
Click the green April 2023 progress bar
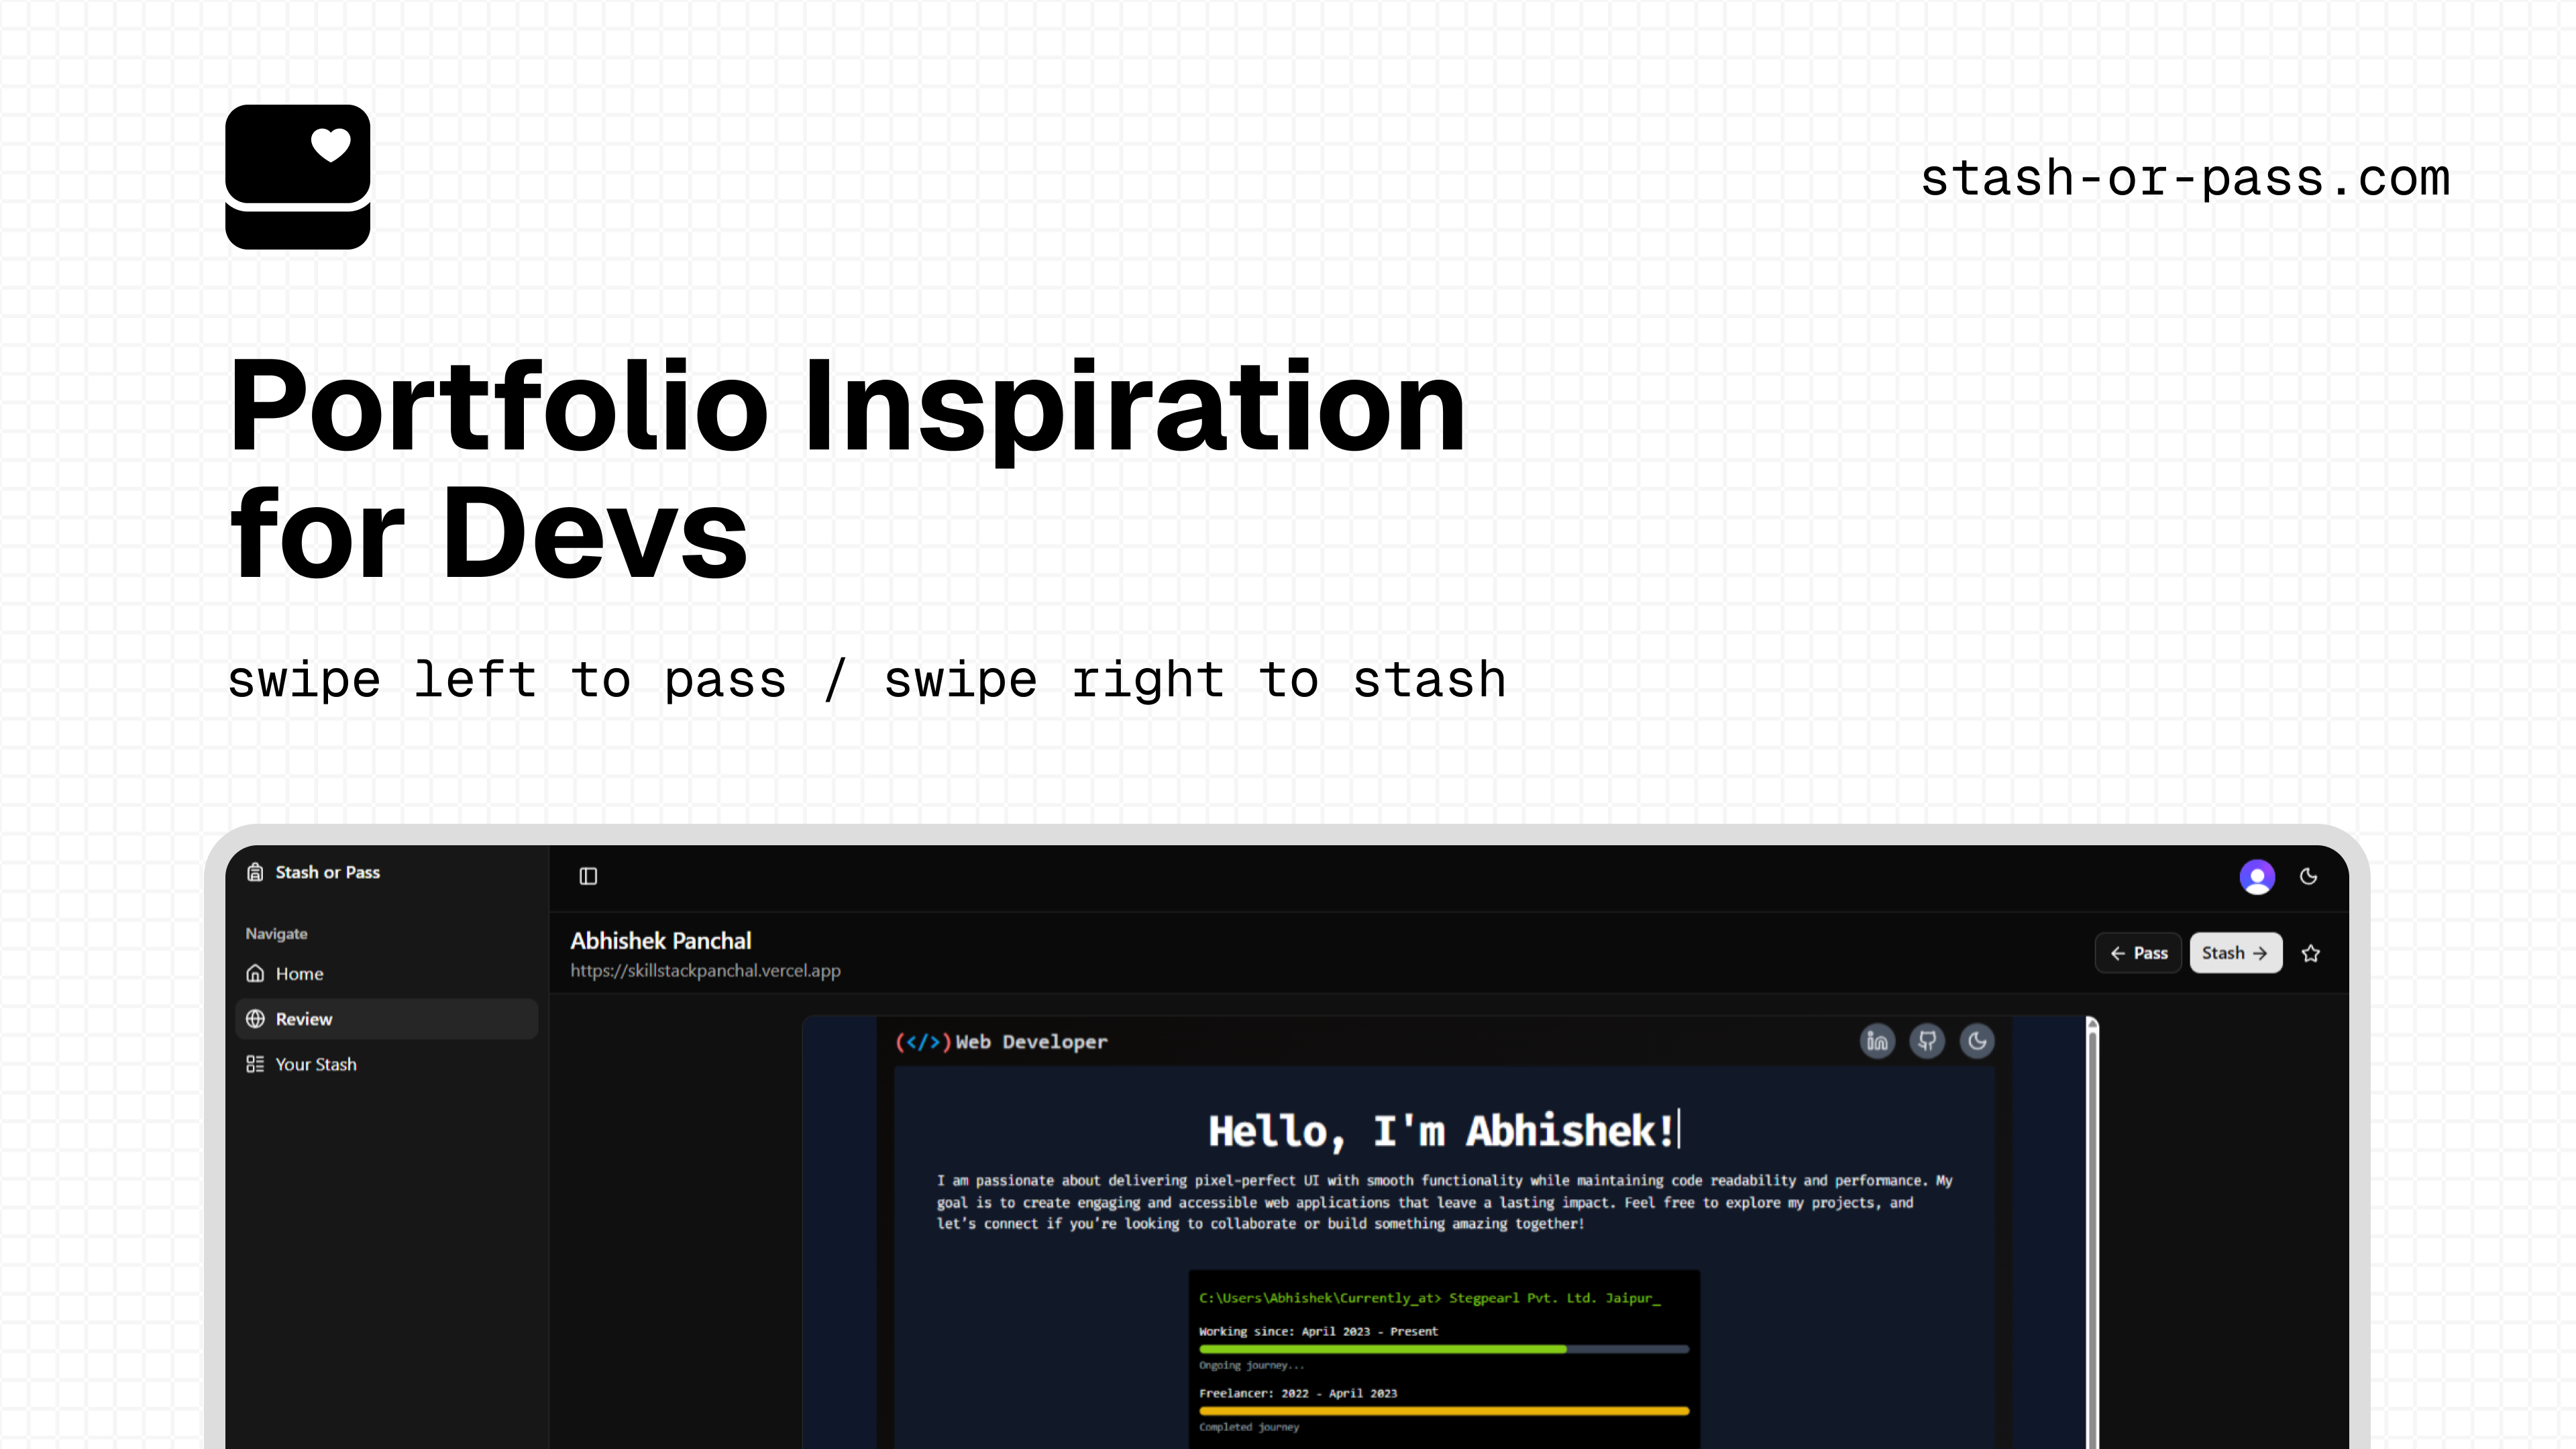(1382, 1349)
